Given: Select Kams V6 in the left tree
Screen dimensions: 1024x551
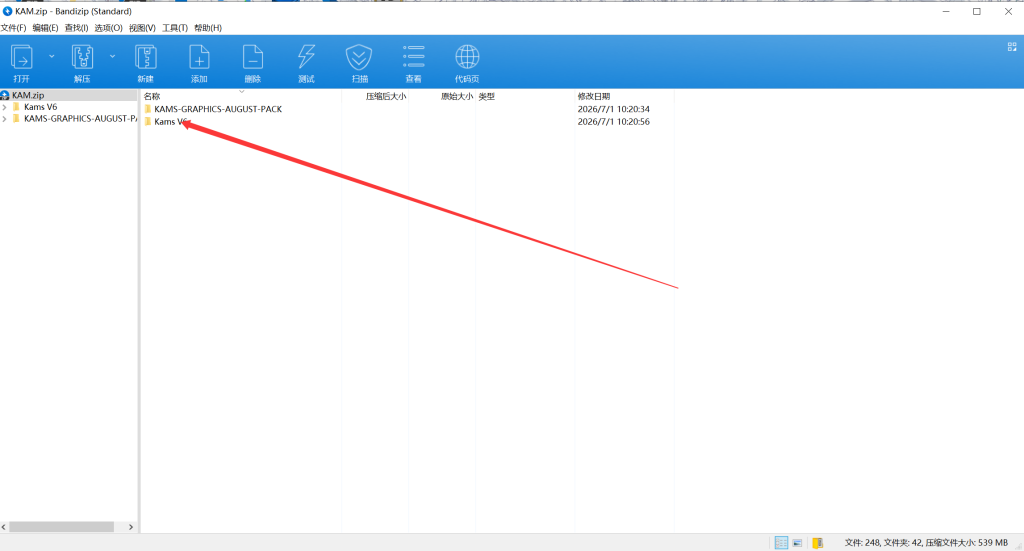Looking at the screenshot, I should (40, 107).
